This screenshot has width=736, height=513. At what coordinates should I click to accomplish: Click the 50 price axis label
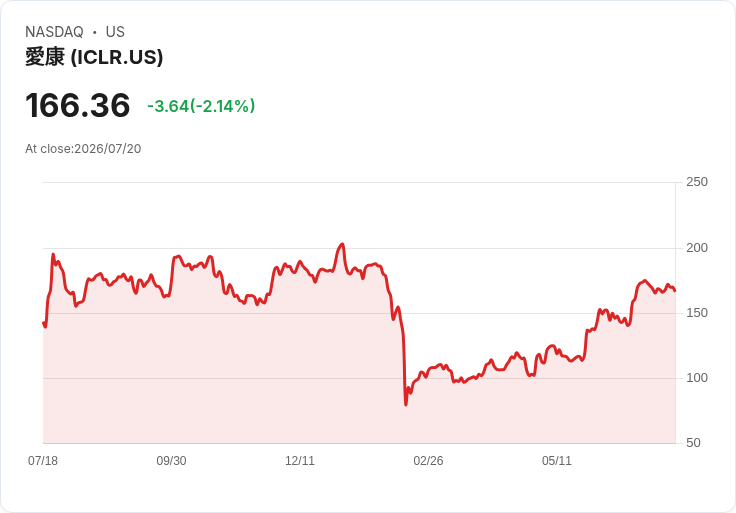point(693,443)
